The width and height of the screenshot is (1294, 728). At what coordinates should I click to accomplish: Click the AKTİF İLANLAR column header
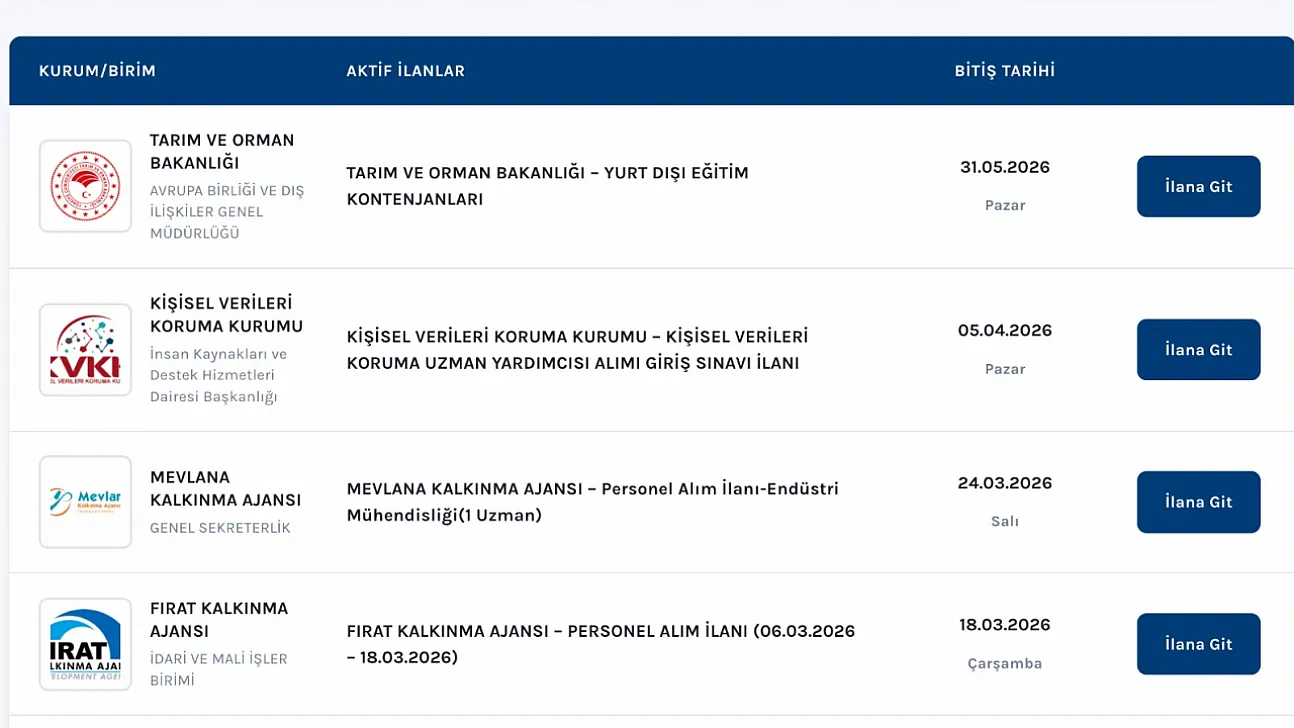(405, 70)
